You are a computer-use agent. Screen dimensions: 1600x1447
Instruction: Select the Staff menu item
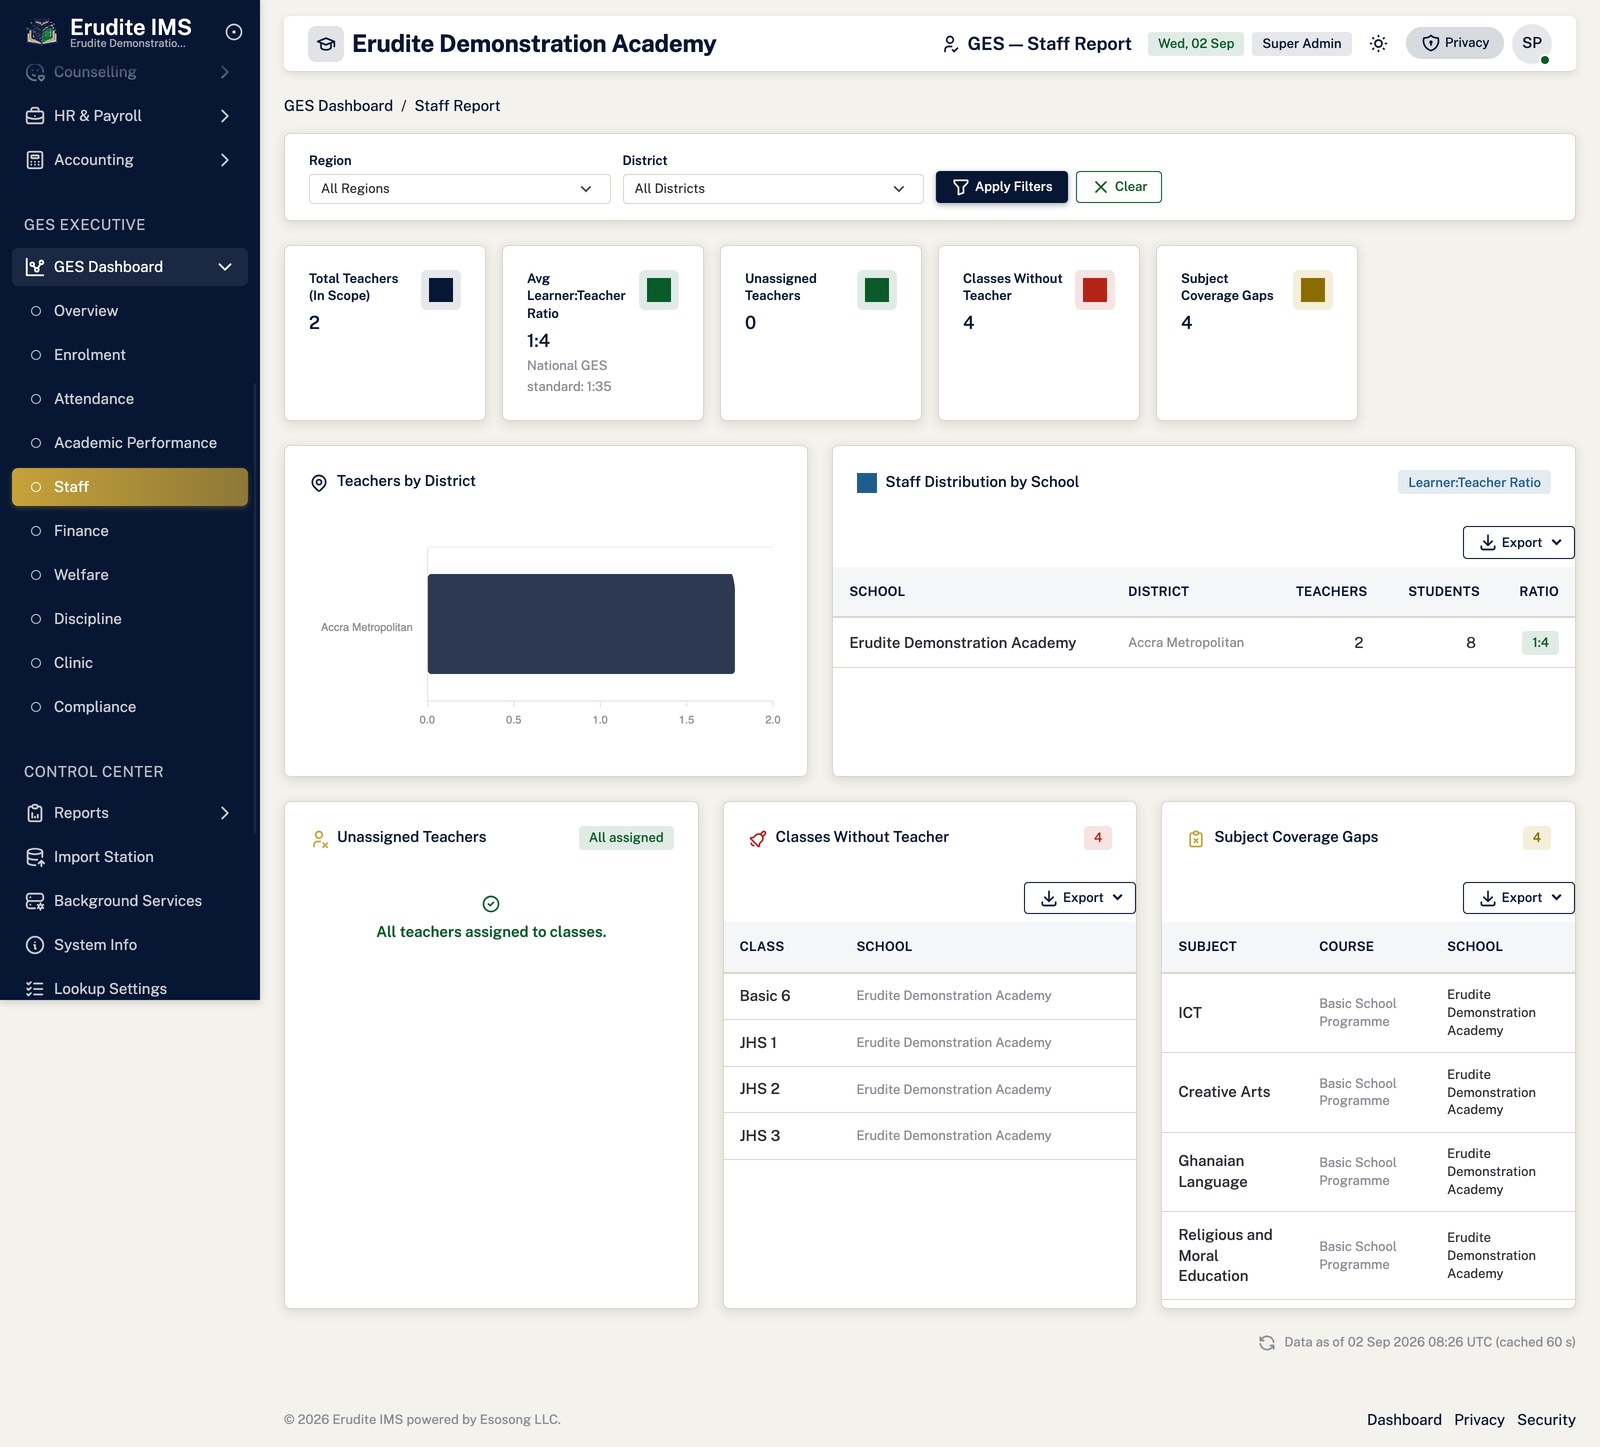[130, 487]
